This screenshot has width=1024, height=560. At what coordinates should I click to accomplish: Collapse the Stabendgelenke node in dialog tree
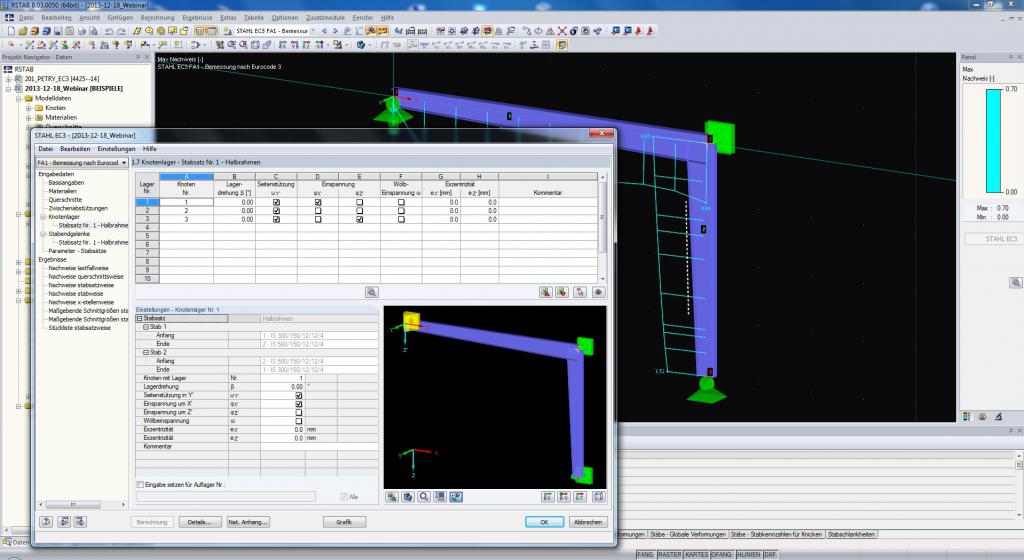point(42,234)
